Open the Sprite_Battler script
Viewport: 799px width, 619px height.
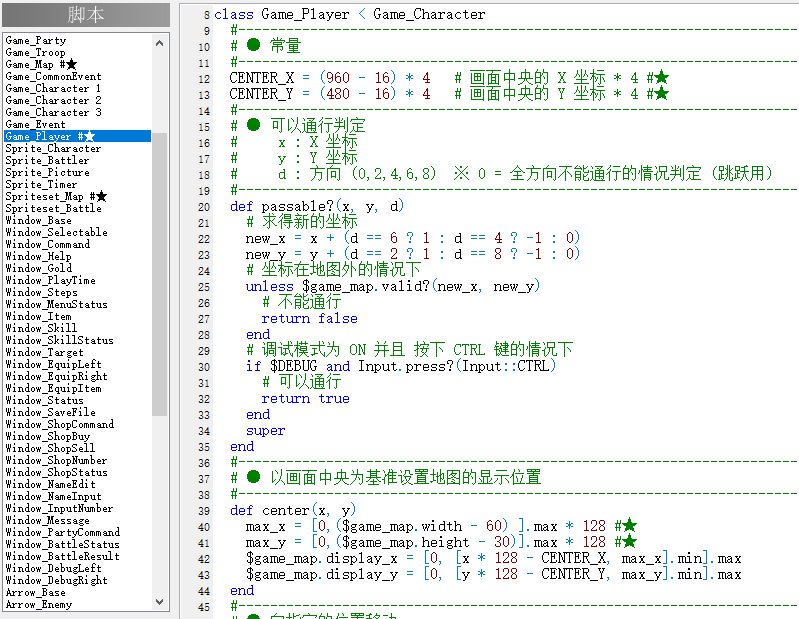pyautogui.click(x=47, y=160)
